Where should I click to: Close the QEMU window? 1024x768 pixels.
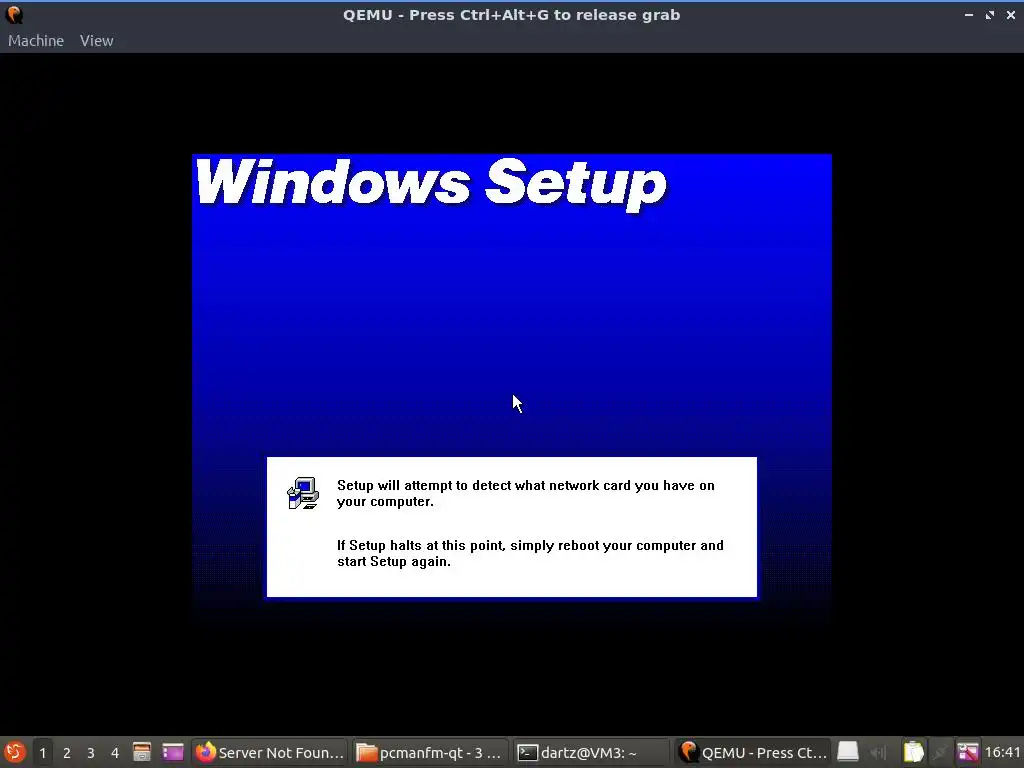[1010, 14]
